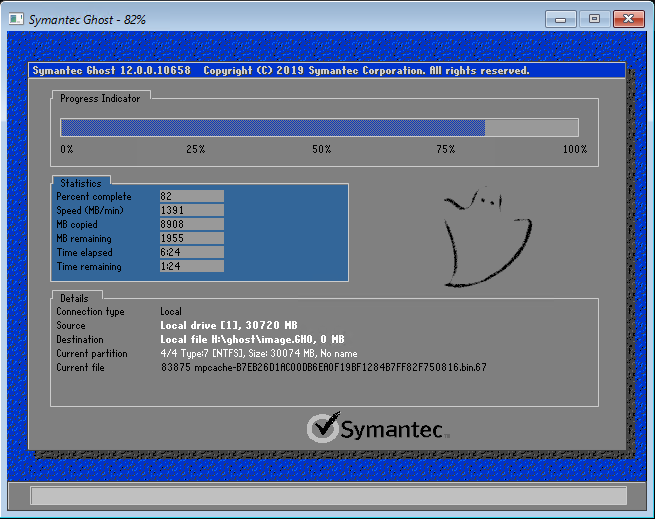Viewport: 655px width, 519px height.
Task: Click the Speed value 1391
Action: 192,210
